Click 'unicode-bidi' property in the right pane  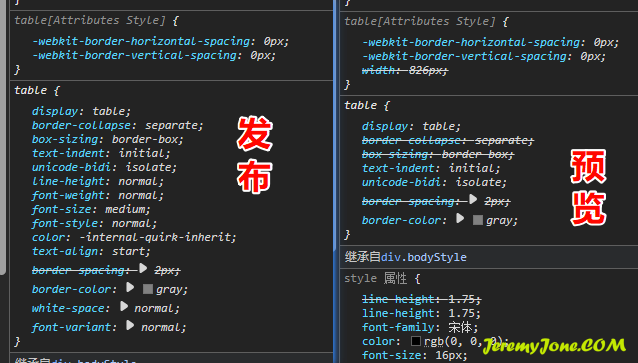402,182
